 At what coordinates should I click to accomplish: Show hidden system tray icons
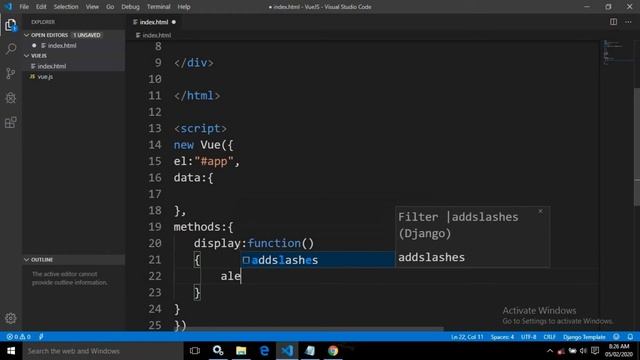550,351
